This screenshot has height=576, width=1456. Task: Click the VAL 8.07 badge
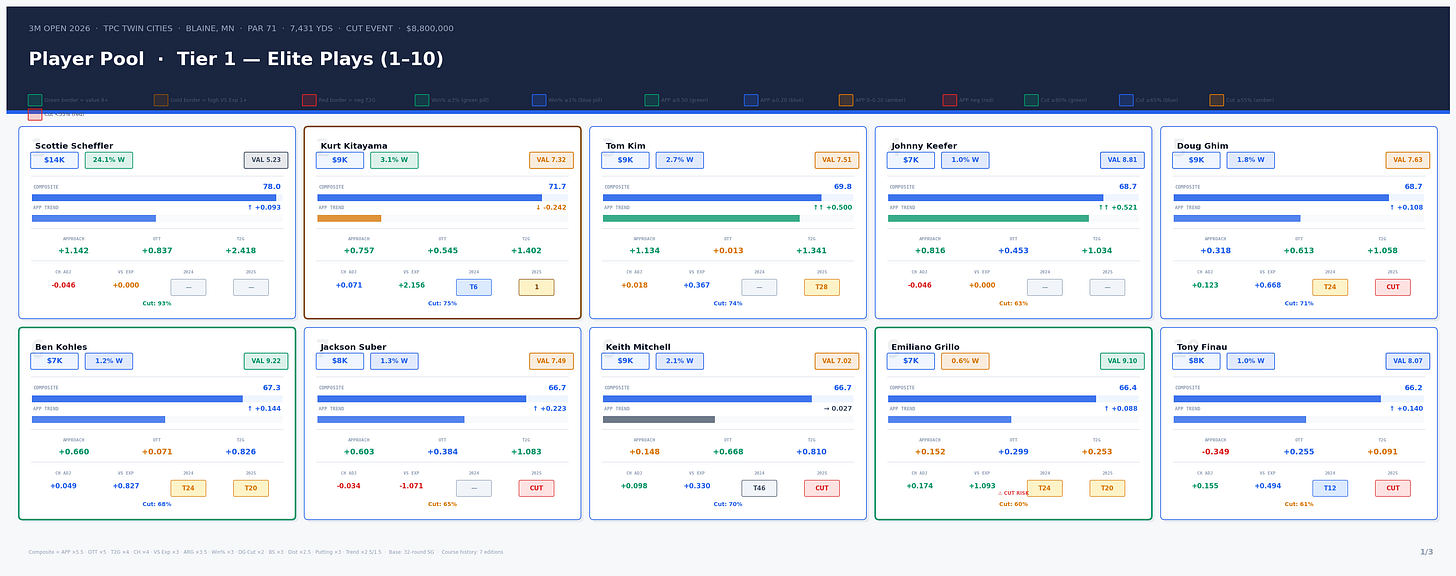click(x=1408, y=361)
